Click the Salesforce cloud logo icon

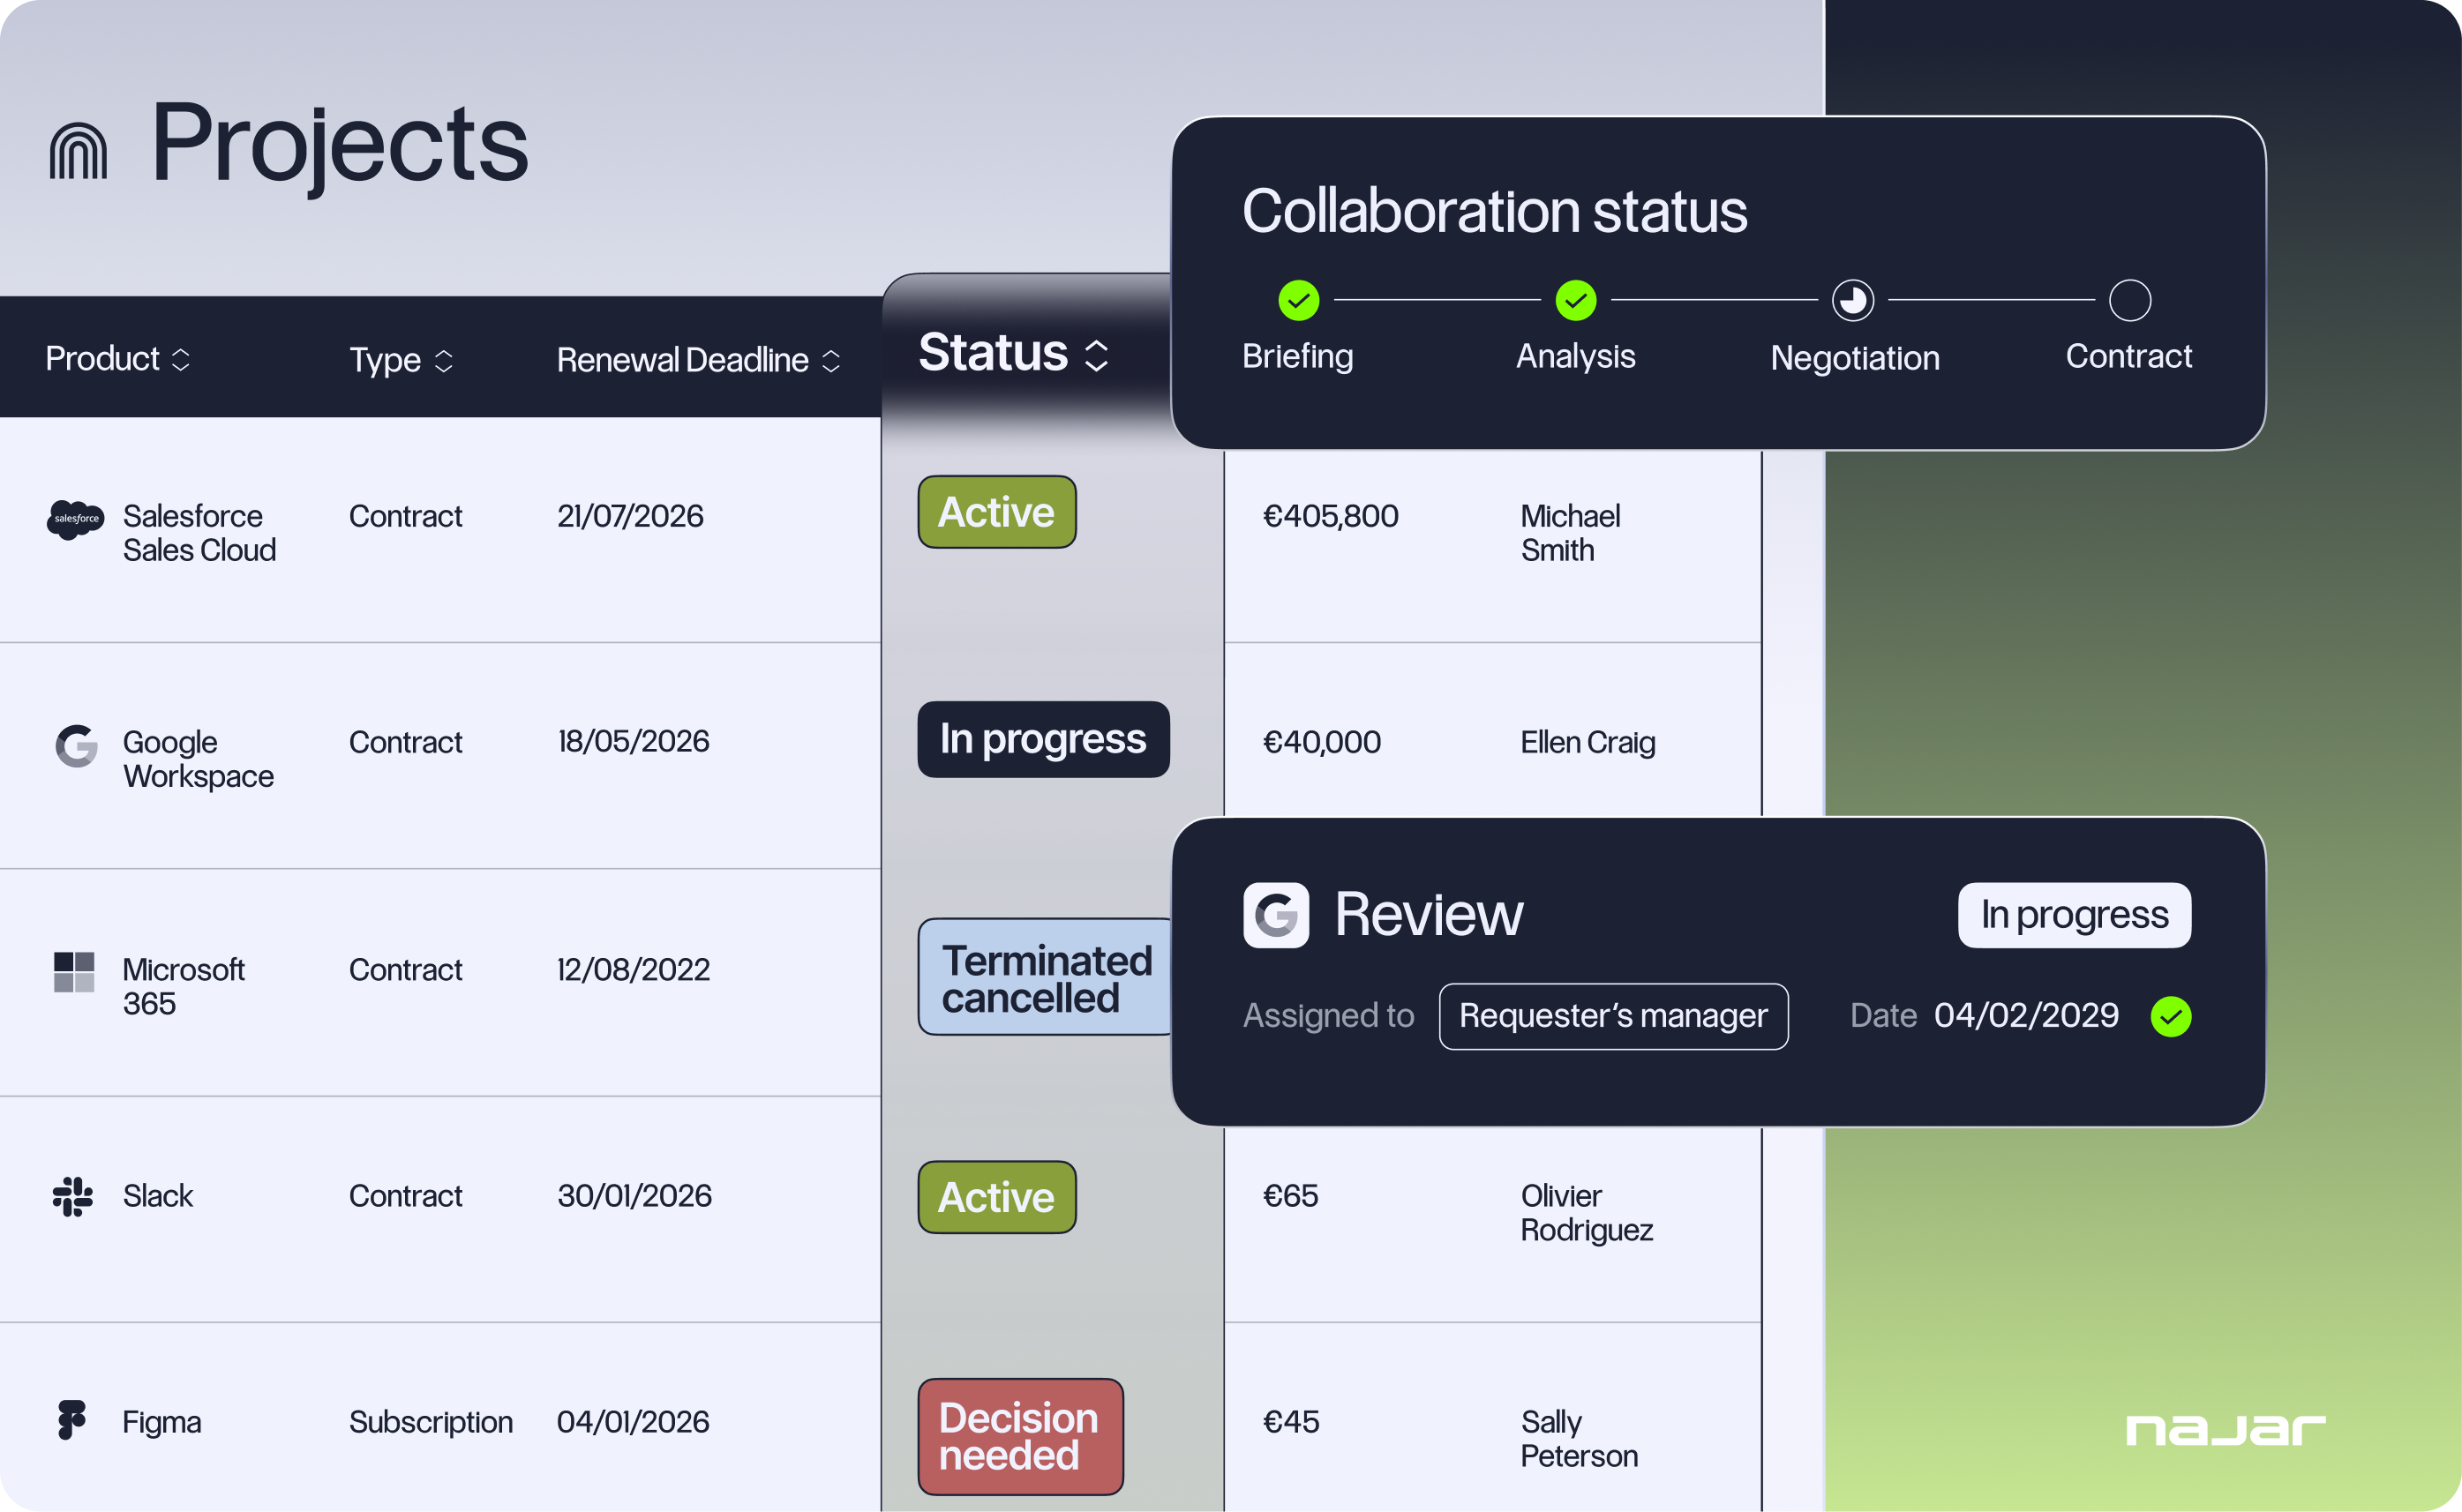[x=75, y=519]
